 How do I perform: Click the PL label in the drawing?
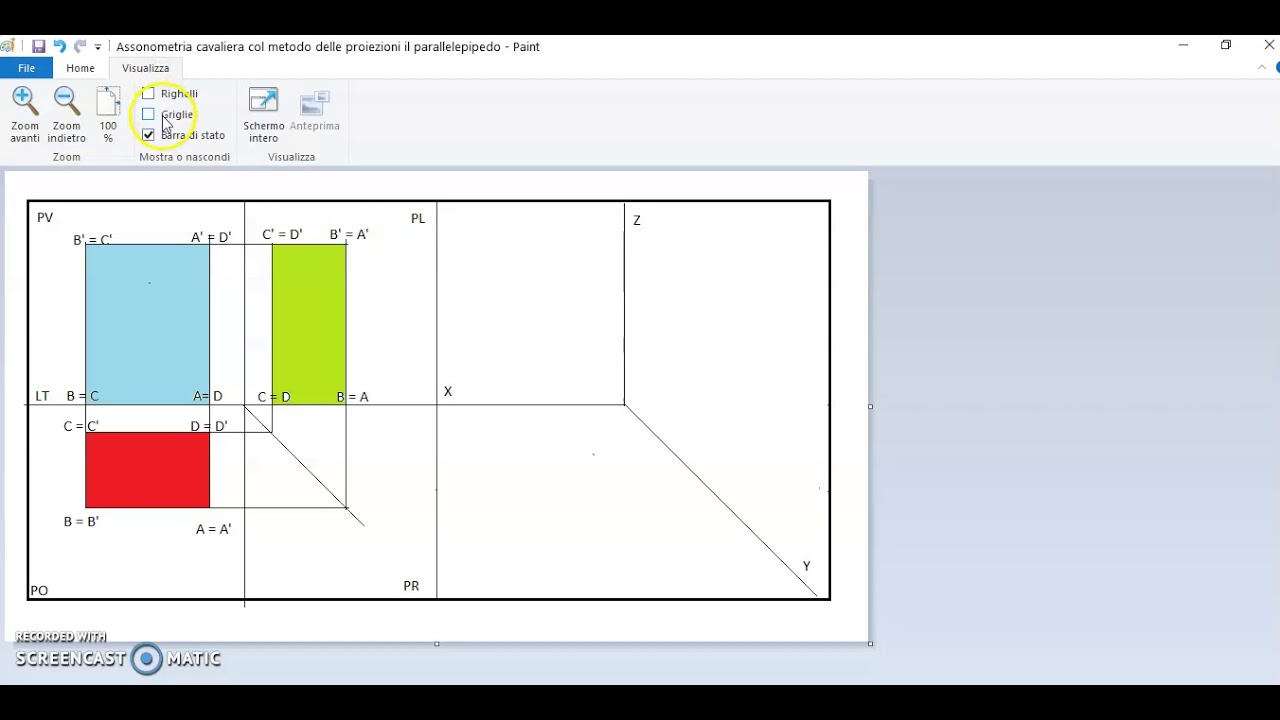pyautogui.click(x=418, y=219)
